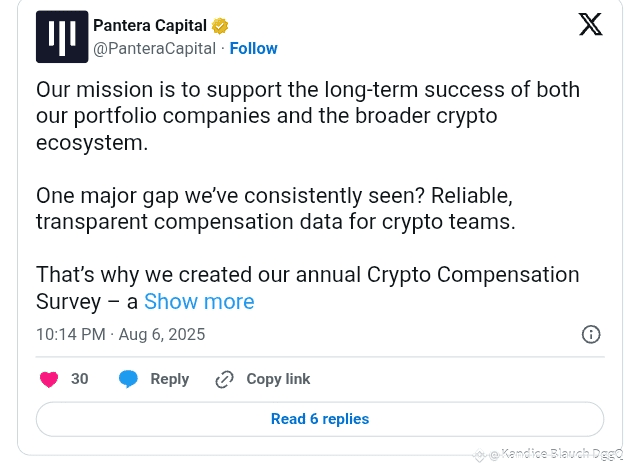This screenshot has width=631, height=472.
Task: Click the watermark logo beside Kandice Blauch
Action: tap(479, 455)
